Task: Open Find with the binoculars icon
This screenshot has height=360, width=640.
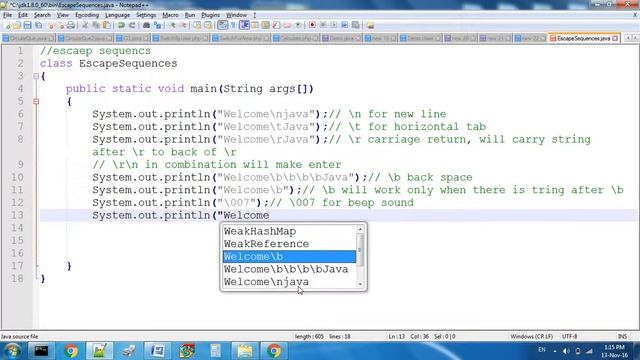Action: [x=147, y=25]
